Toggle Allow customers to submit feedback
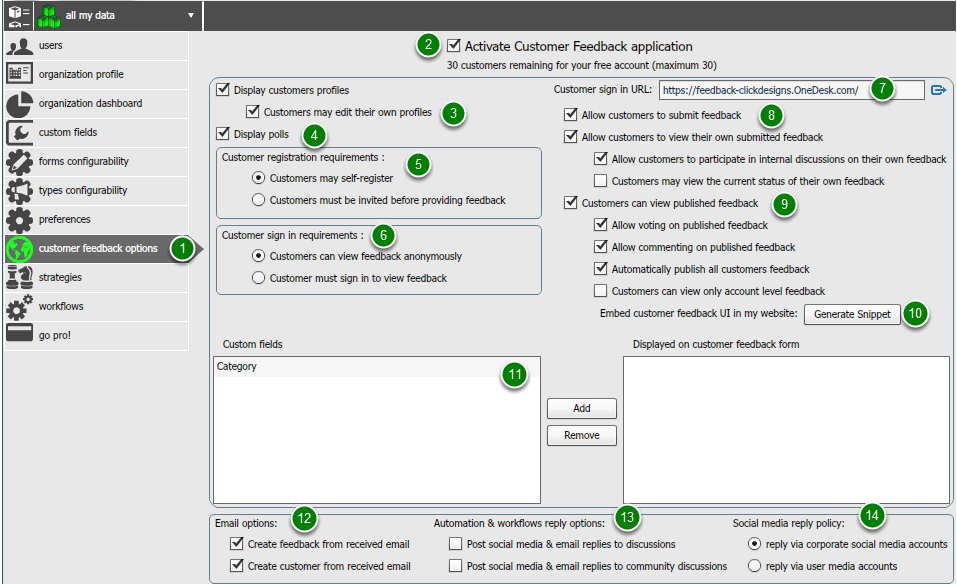The width and height of the screenshot is (957, 585). 571,114
